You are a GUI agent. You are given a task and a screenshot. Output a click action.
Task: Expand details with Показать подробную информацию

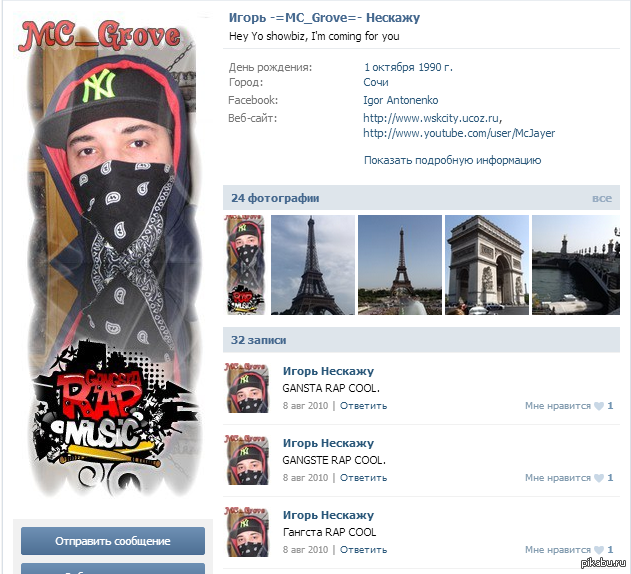[x=452, y=160]
